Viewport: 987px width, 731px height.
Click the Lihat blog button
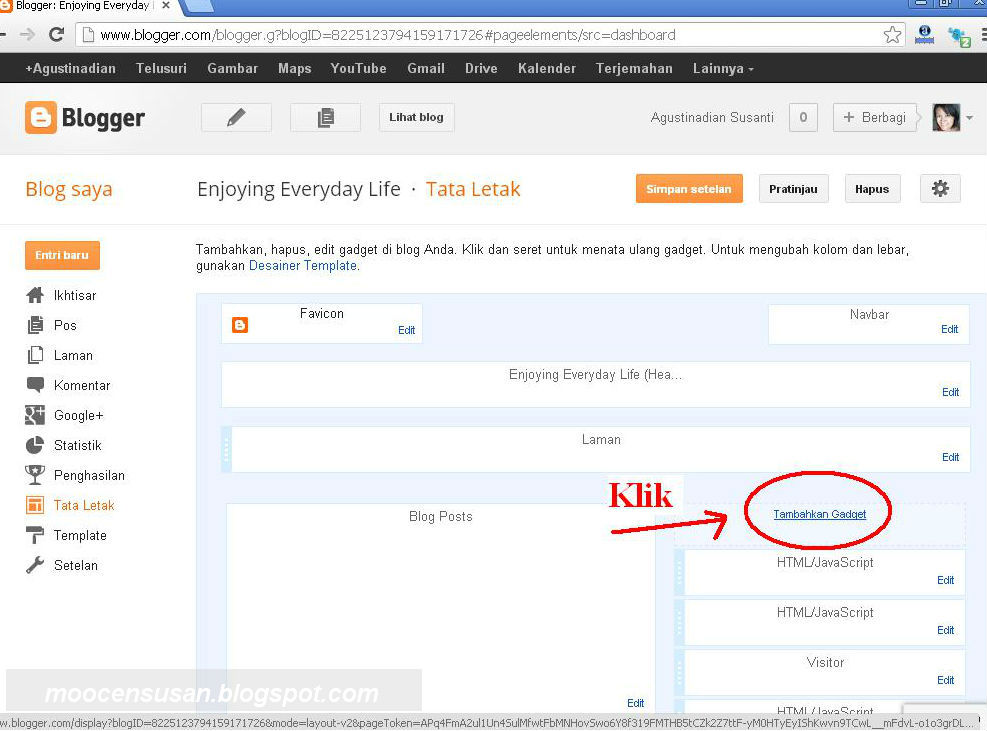[416, 117]
